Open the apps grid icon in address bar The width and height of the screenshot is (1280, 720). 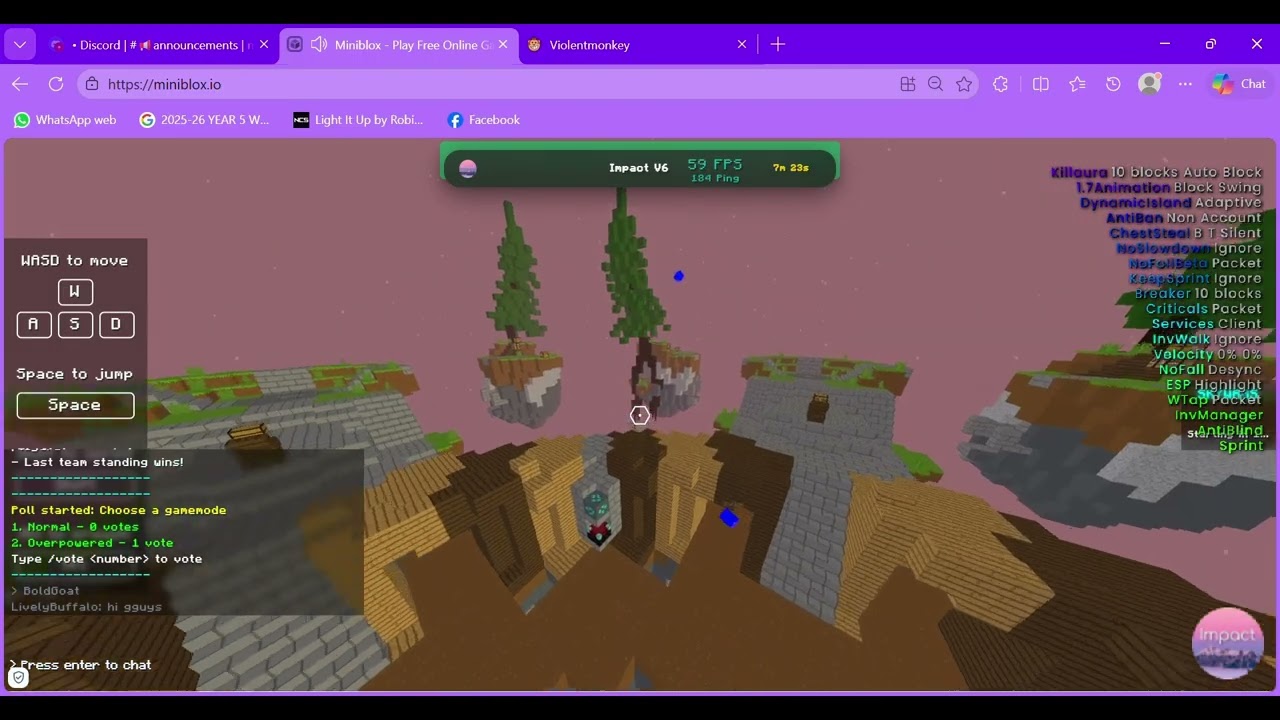click(x=908, y=85)
